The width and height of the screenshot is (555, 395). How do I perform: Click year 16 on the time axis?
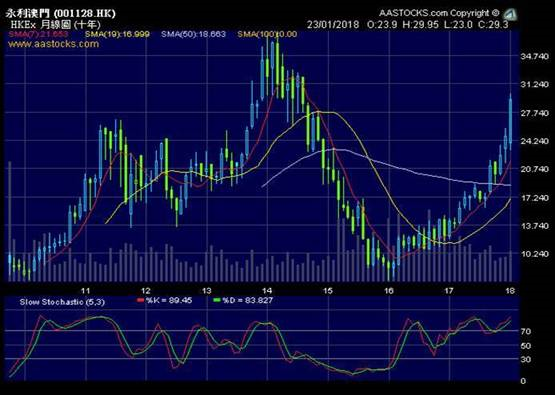click(x=389, y=291)
